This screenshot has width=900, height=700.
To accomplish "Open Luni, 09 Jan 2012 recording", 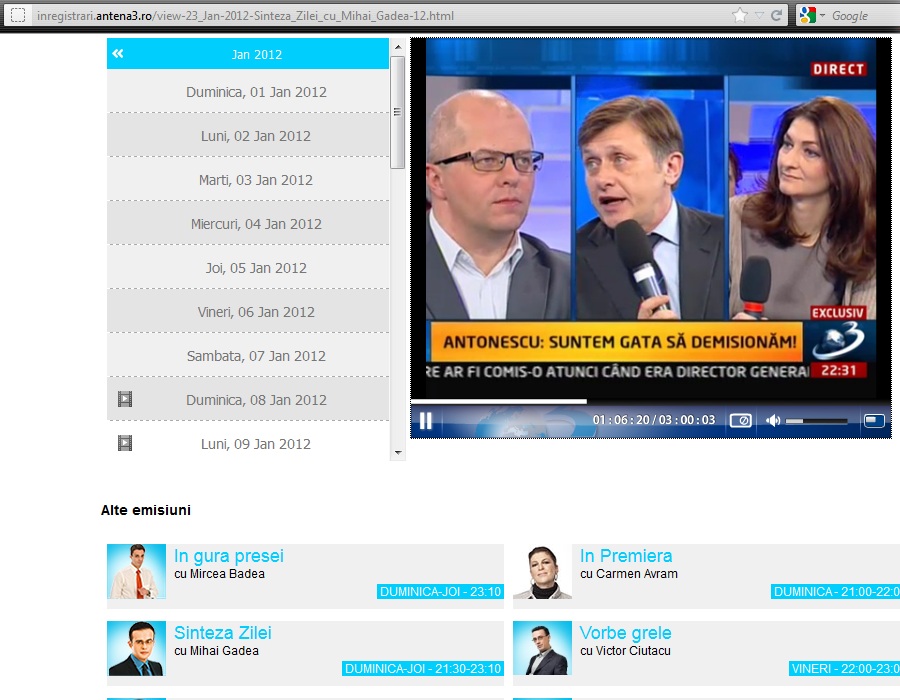I will pos(248,444).
